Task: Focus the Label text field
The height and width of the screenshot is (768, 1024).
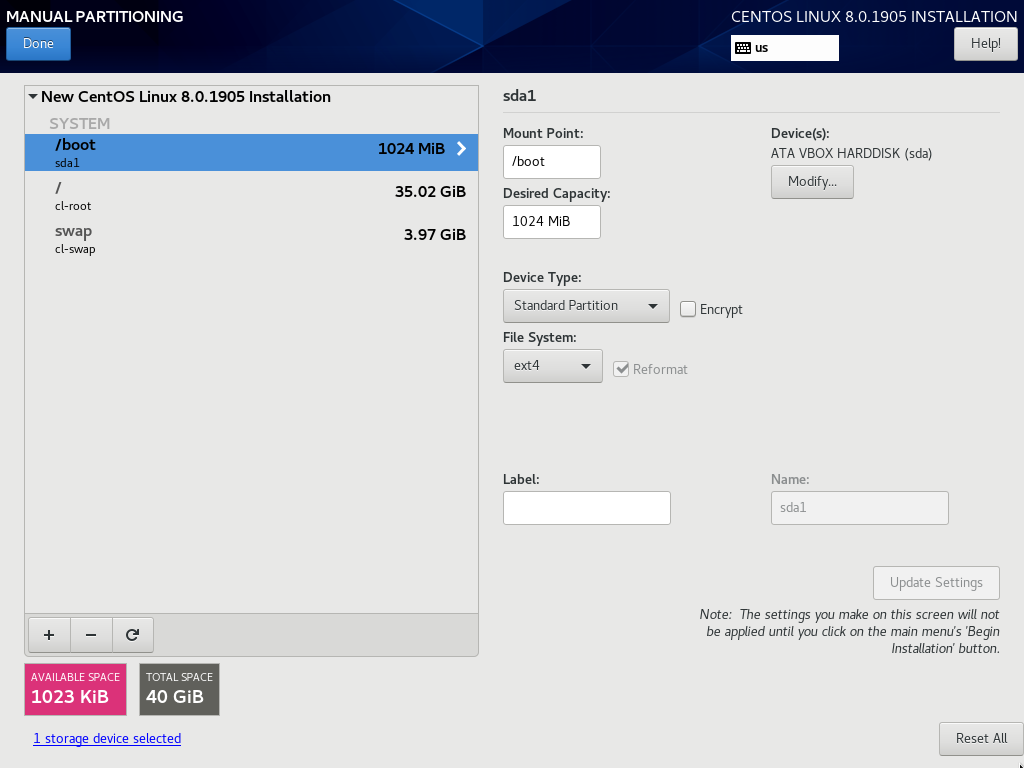Action: (586, 508)
